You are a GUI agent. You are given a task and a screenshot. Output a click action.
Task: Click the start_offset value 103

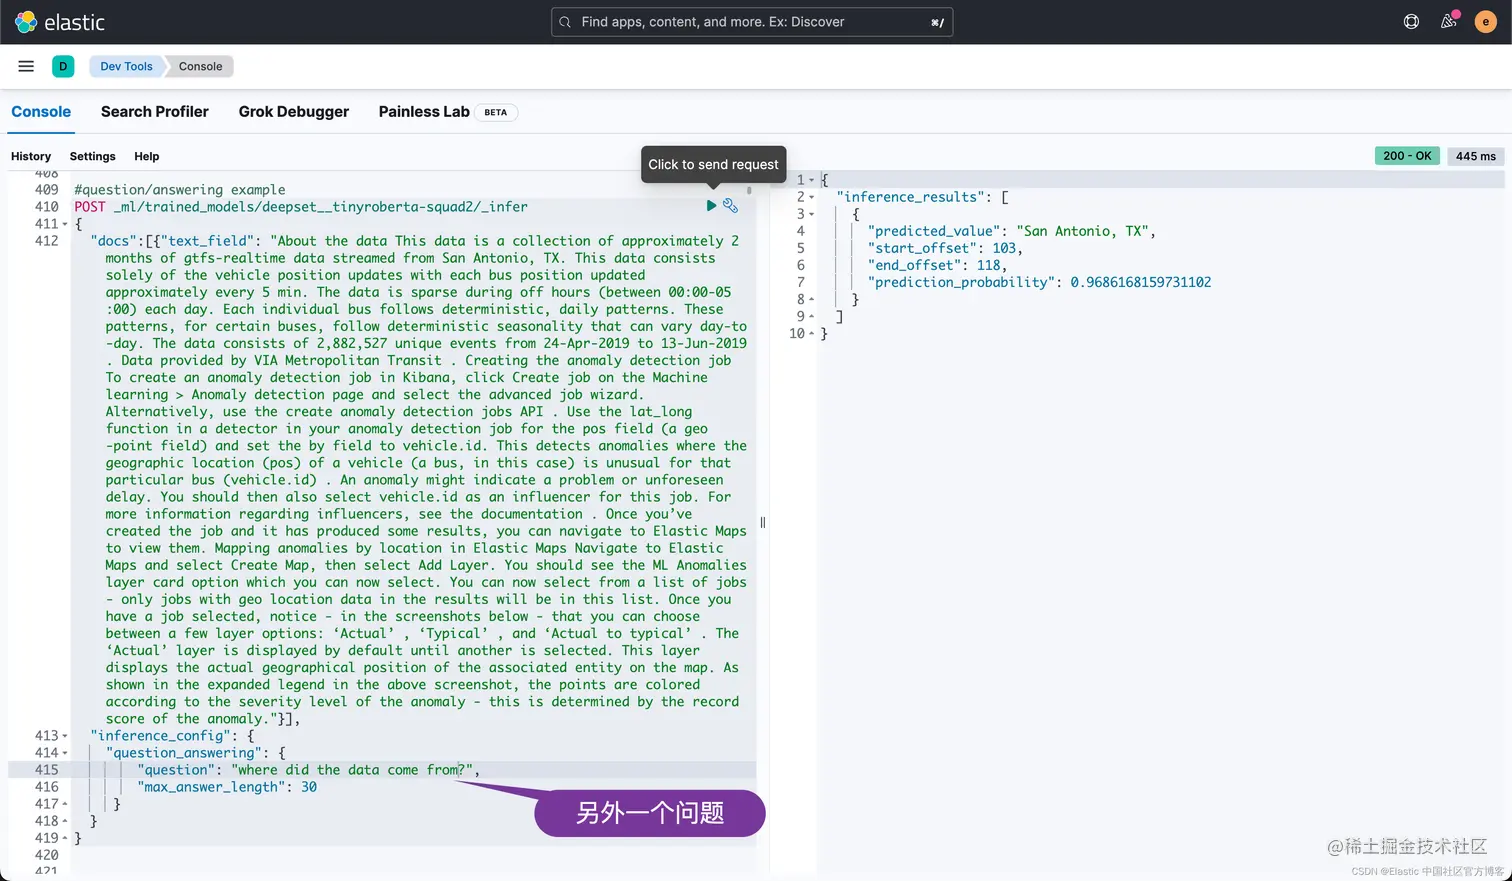1004,248
